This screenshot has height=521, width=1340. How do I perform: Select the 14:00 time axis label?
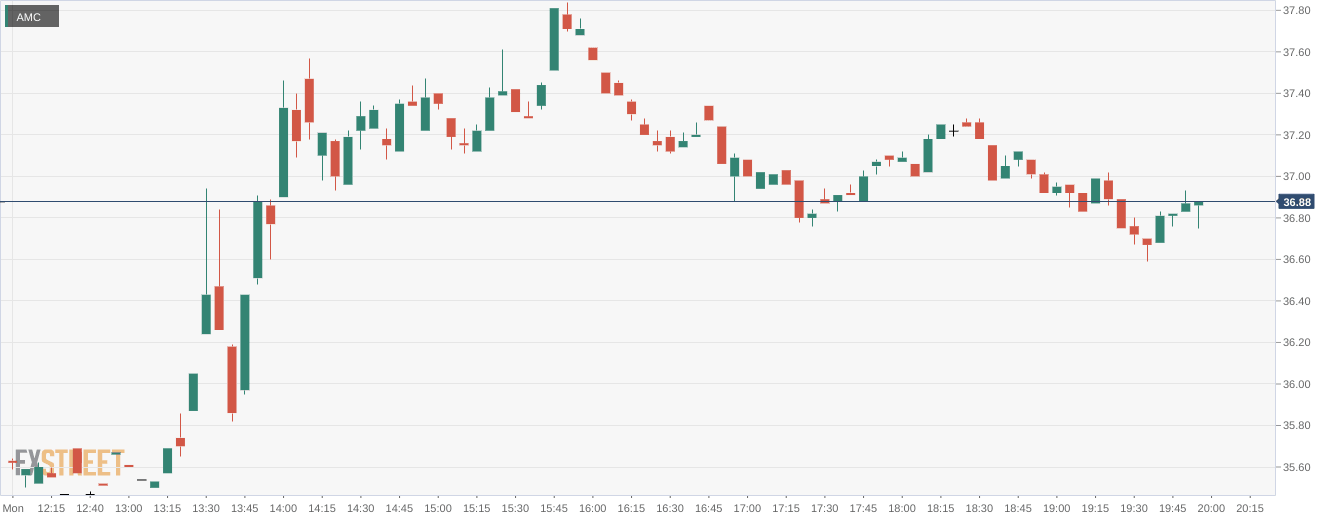click(x=284, y=508)
